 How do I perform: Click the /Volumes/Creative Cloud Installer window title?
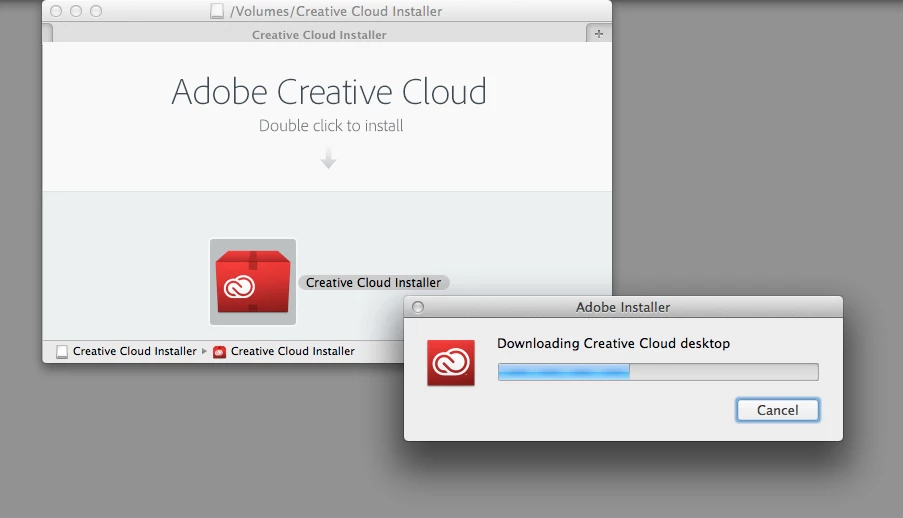pyautogui.click(x=336, y=11)
